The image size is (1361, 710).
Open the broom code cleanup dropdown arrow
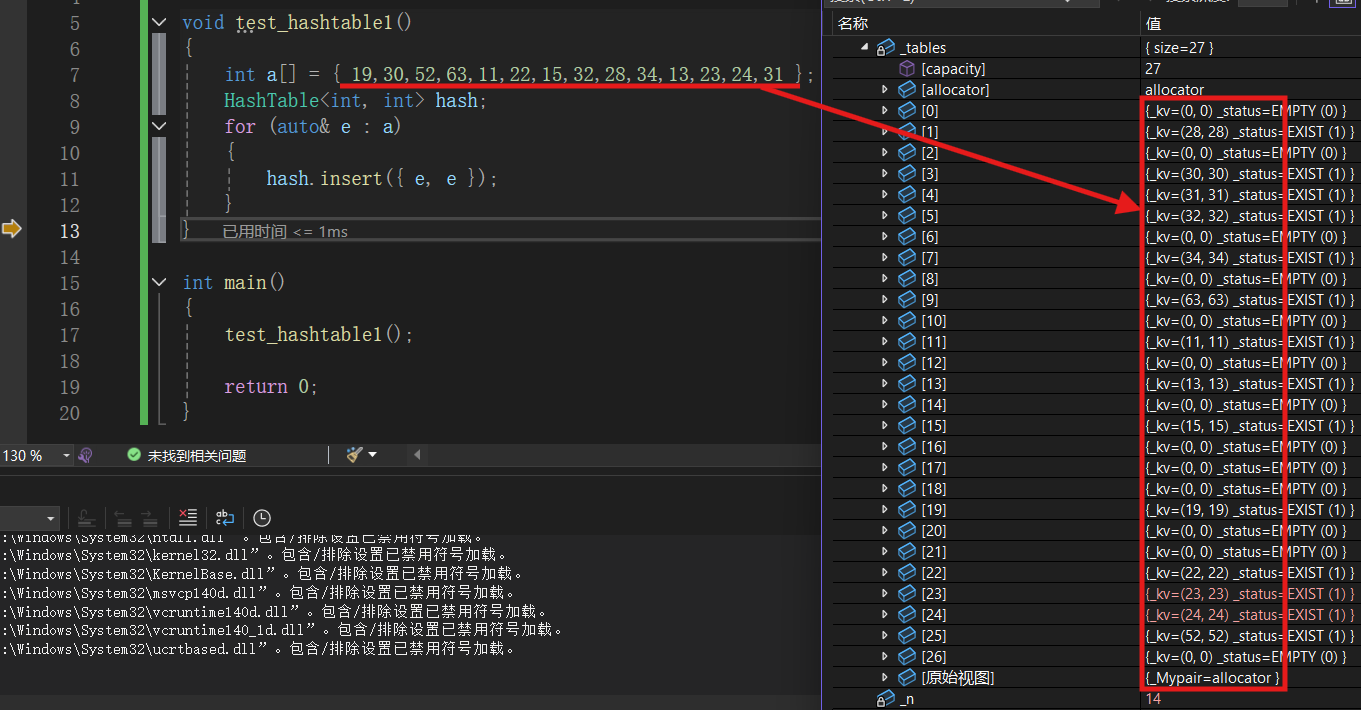[373, 455]
